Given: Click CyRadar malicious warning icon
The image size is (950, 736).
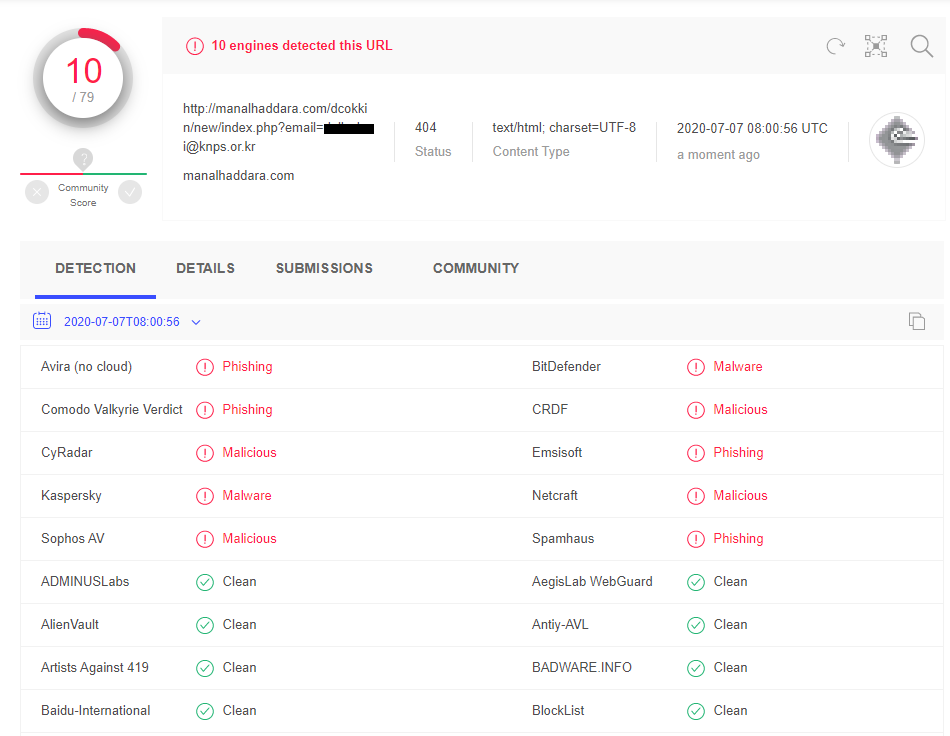Looking at the screenshot, I should pyautogui.click(x=205, y=453).
